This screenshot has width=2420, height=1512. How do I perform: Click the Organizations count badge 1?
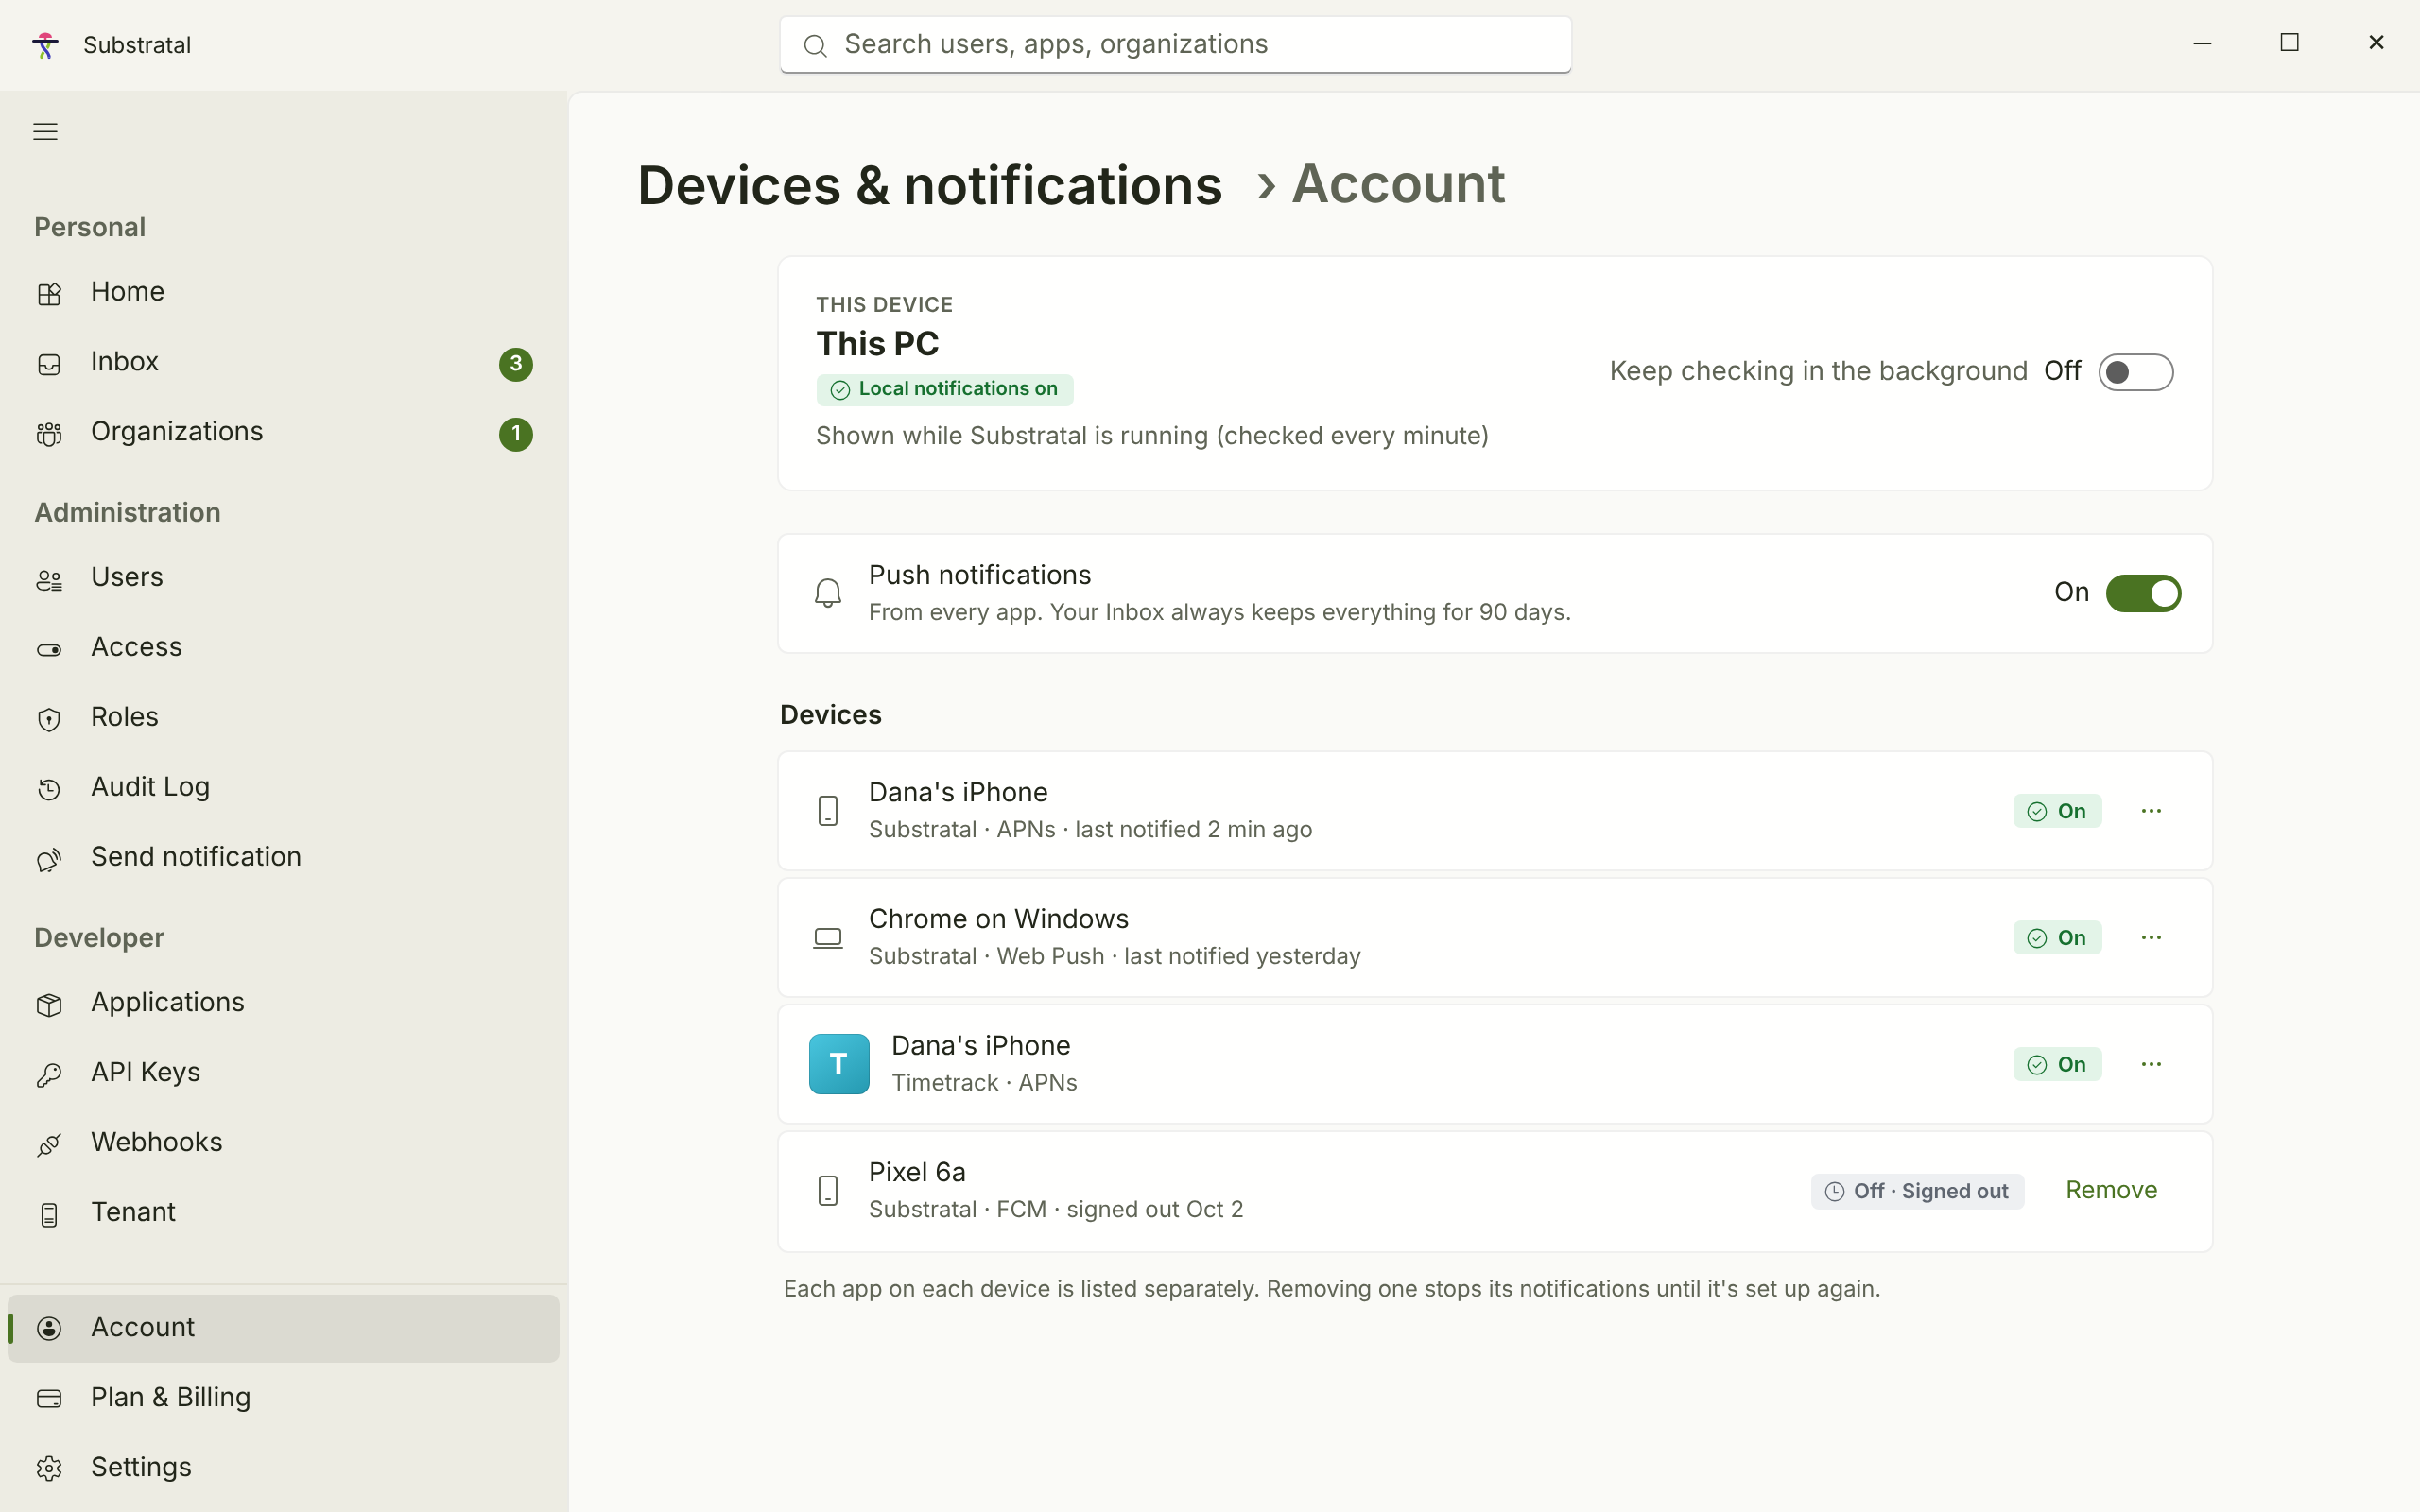tap(516, 434)
